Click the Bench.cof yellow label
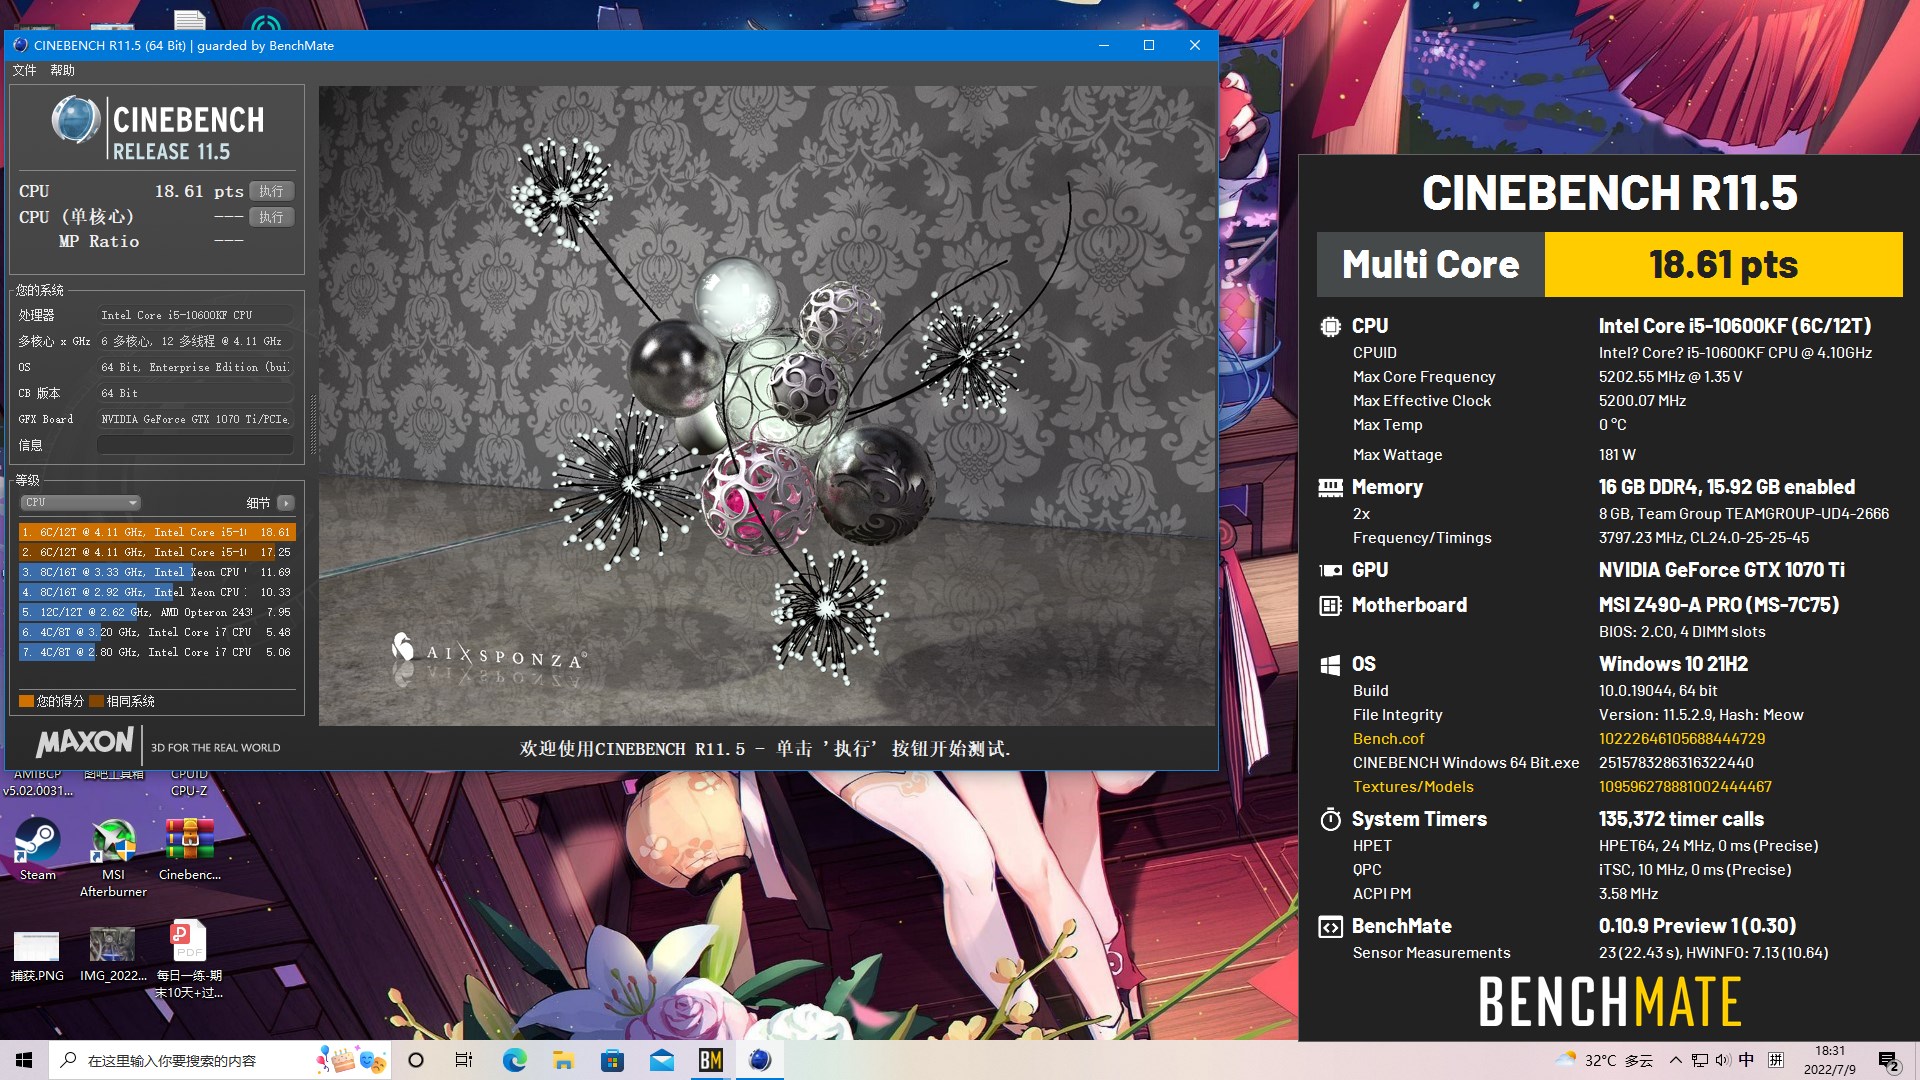1920x1080 pixels. pos(1388,739)
